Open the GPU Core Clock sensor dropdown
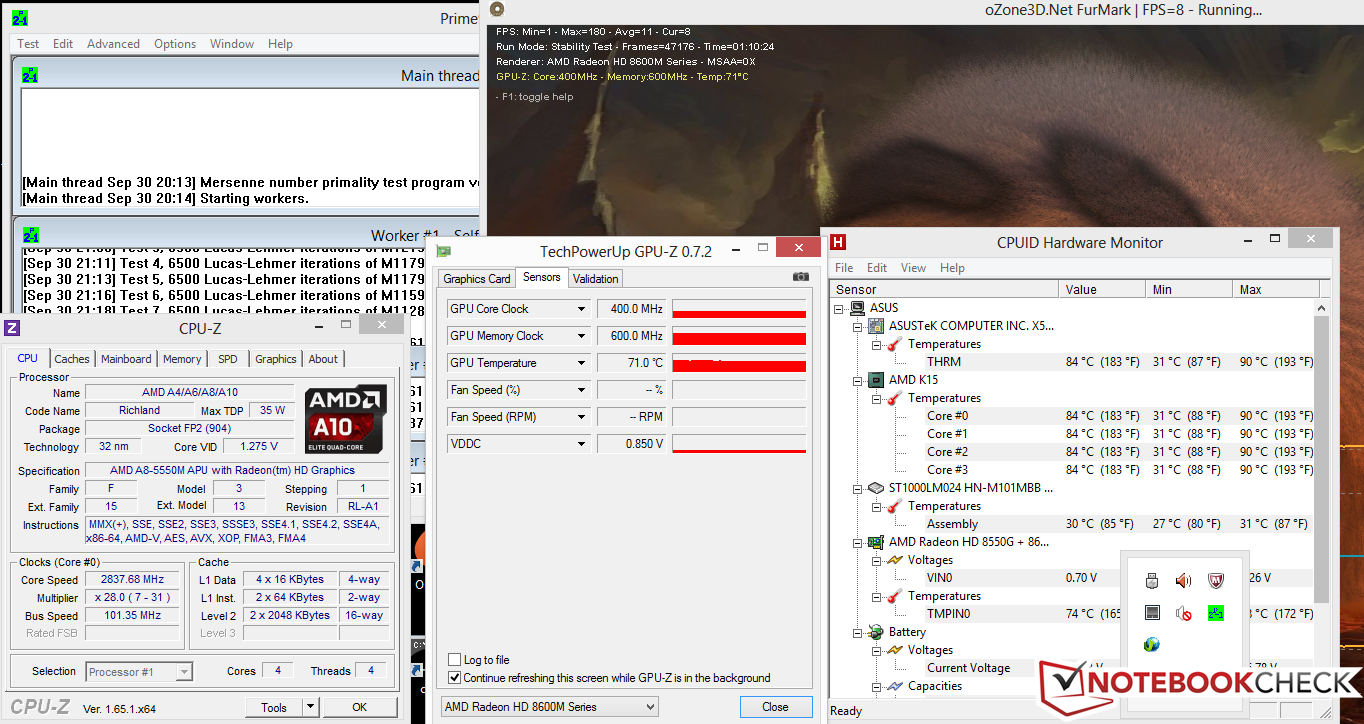The height and width of the screenshot is (724, 1364). coord(580,309)
